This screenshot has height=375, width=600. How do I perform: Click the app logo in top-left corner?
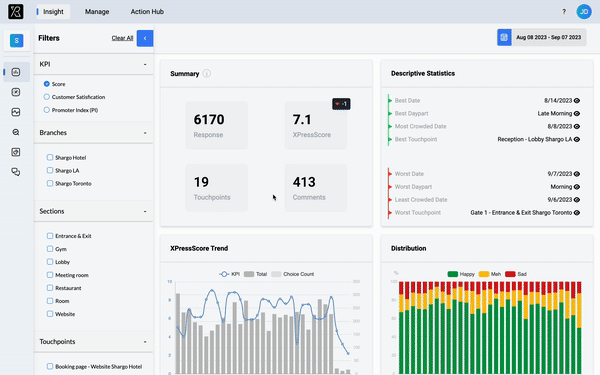pyautogui.click(x=16, y=11)
